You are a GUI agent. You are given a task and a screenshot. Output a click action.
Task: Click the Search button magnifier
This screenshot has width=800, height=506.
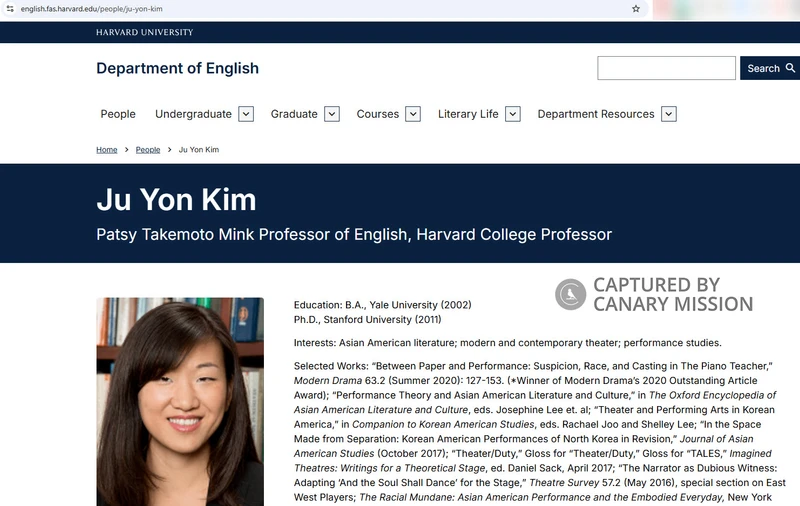point(790,68)
